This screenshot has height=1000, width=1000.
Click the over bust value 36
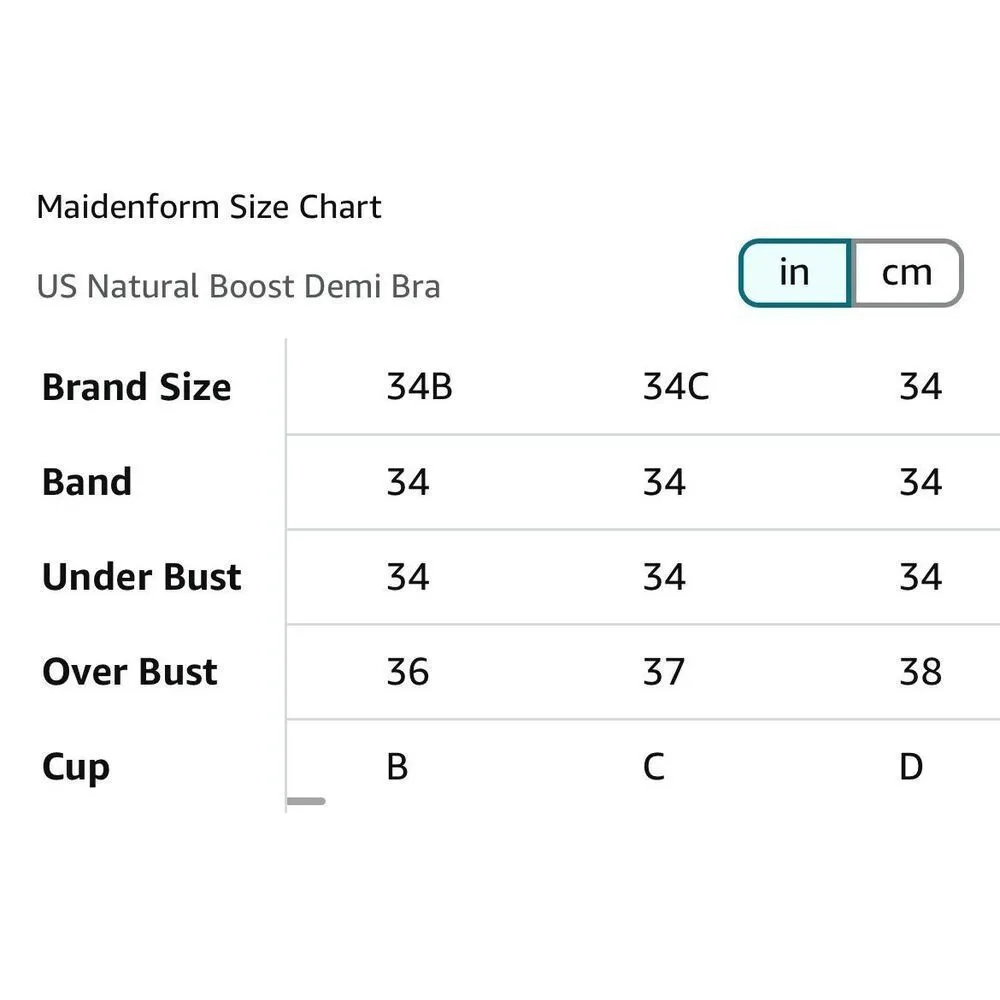408,672
